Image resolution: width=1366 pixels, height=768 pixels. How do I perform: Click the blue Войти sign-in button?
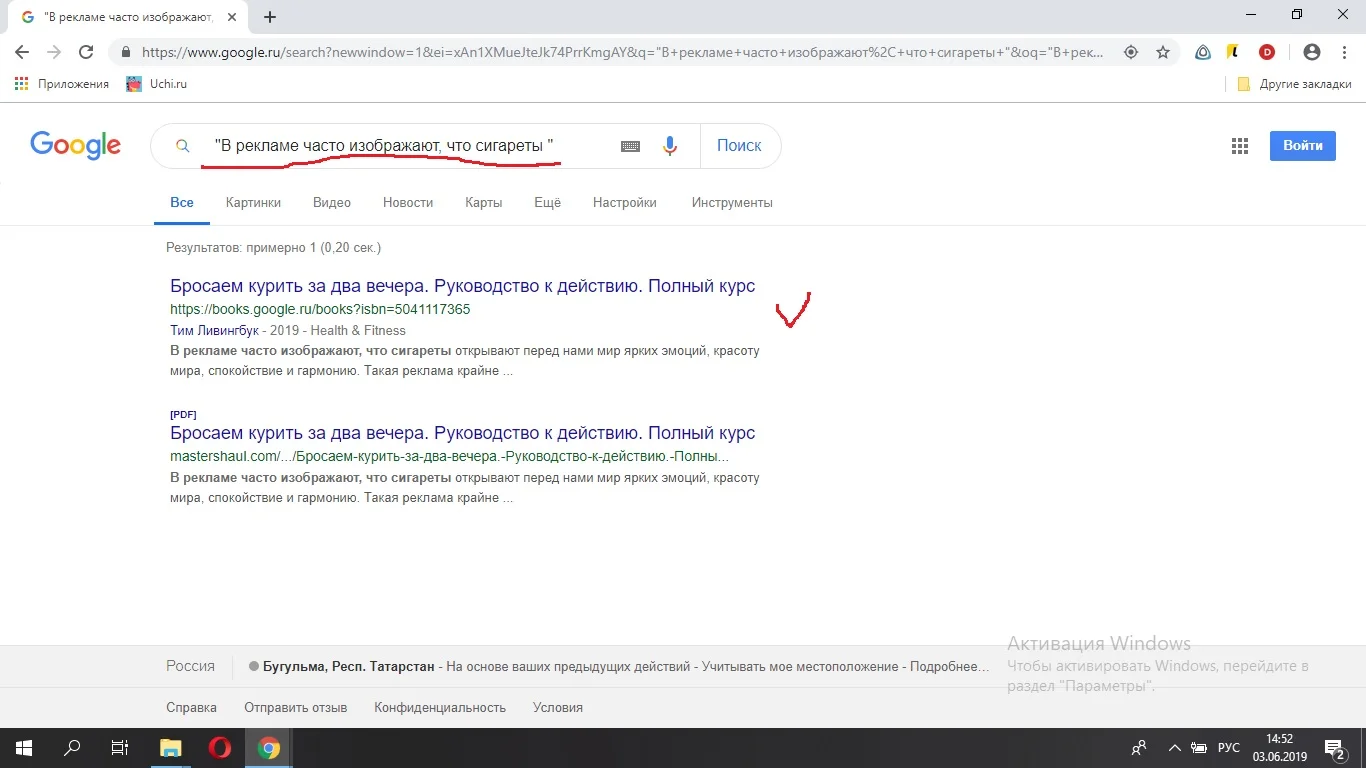pos(1303,145)
